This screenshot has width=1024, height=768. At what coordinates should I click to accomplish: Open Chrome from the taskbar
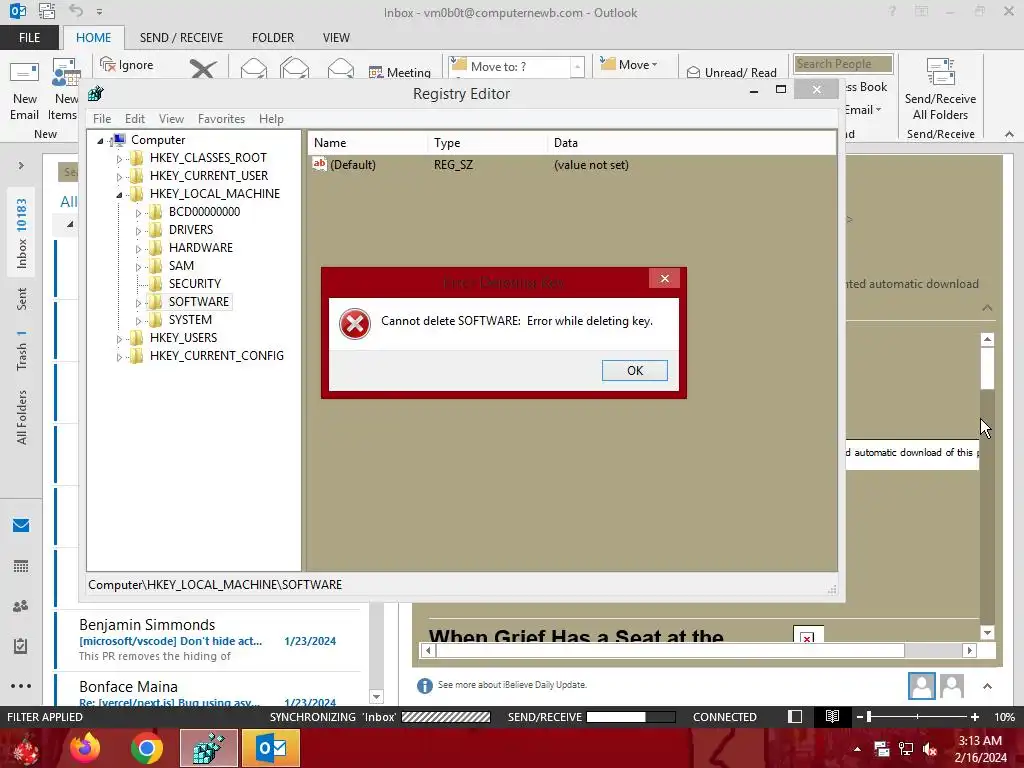point(147,748)
